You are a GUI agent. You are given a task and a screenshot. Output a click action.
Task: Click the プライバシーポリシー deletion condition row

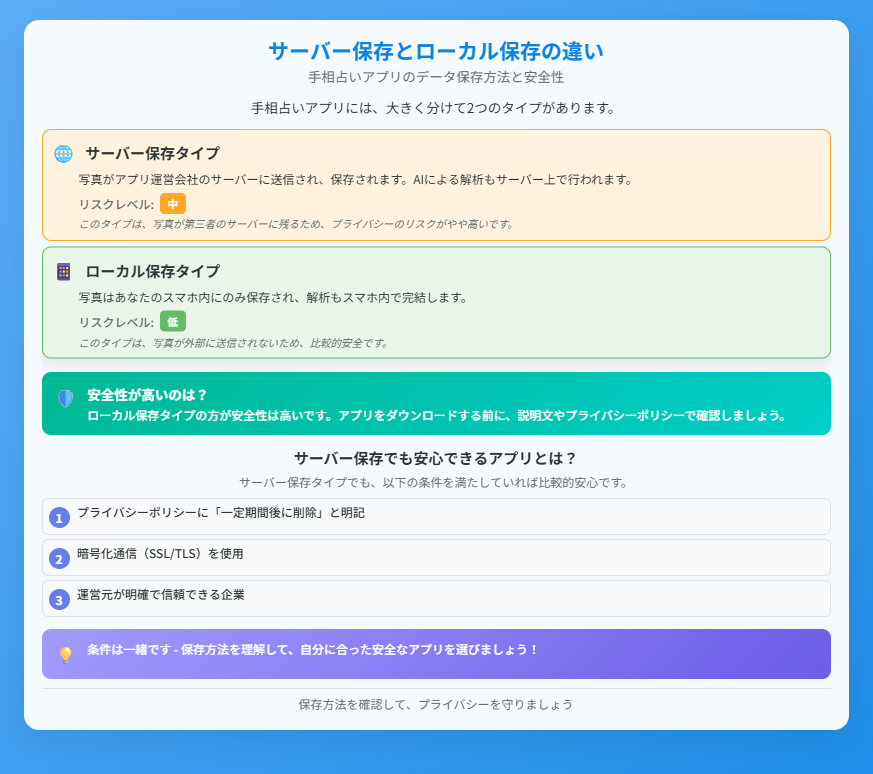point(436,517)
